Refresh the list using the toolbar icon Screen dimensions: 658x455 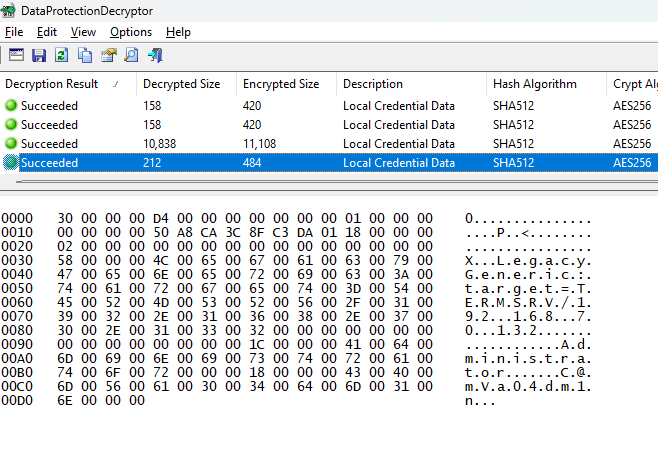pyautogui.click(x=62, y=55)
